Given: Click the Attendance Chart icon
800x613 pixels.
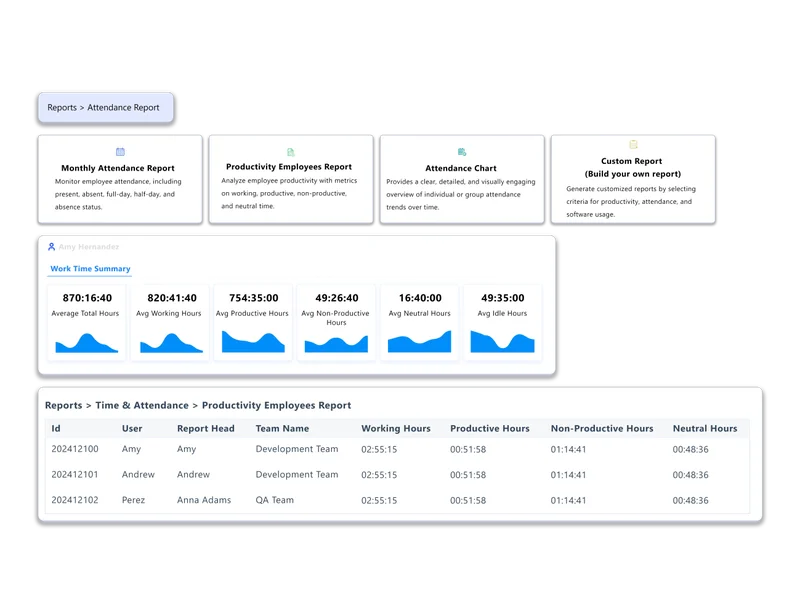Looking at the screenshot, I should 462,152.
